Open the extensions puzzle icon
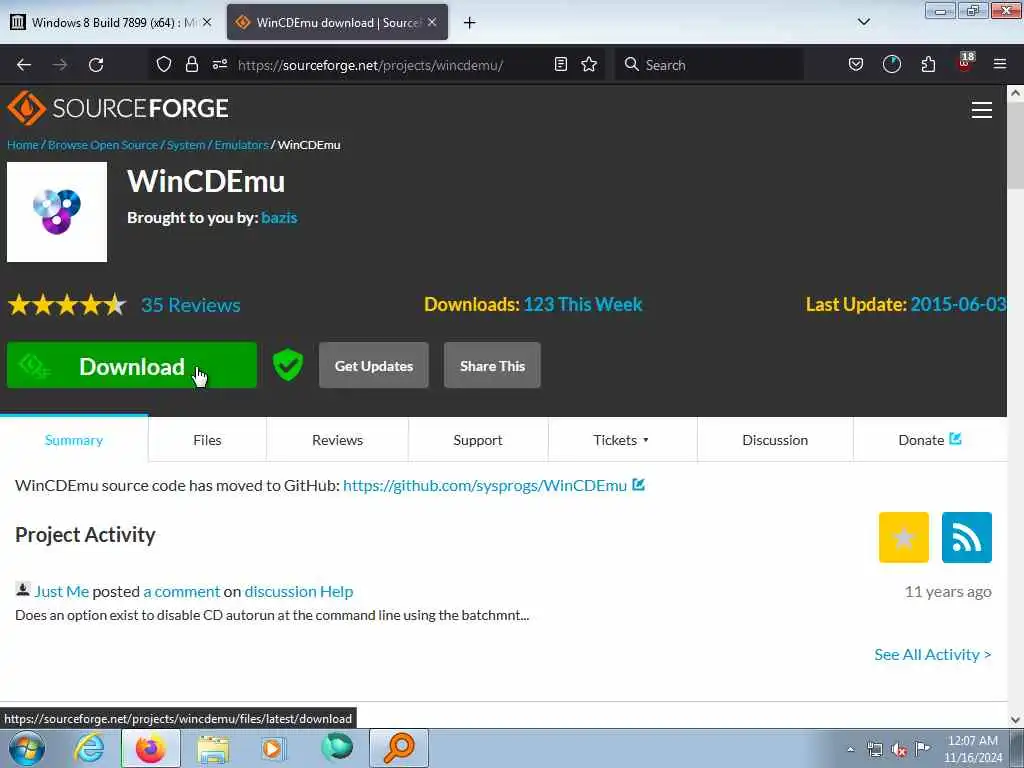Image resolution: width=1024 pixels, height=768 pixels. coord(928,64)
